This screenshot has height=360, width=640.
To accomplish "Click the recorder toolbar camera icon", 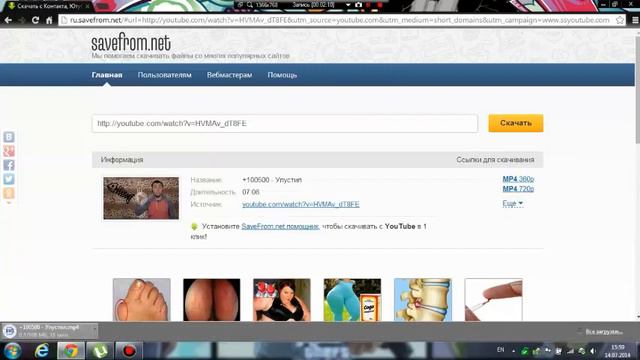I will click(x=358, y=5).
